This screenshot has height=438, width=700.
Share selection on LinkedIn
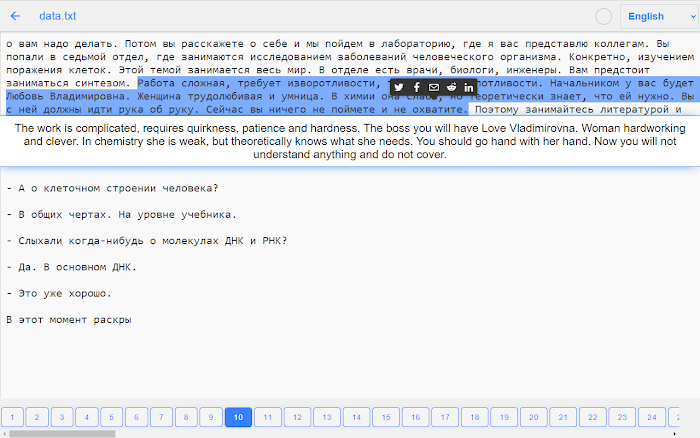point(468,88)
